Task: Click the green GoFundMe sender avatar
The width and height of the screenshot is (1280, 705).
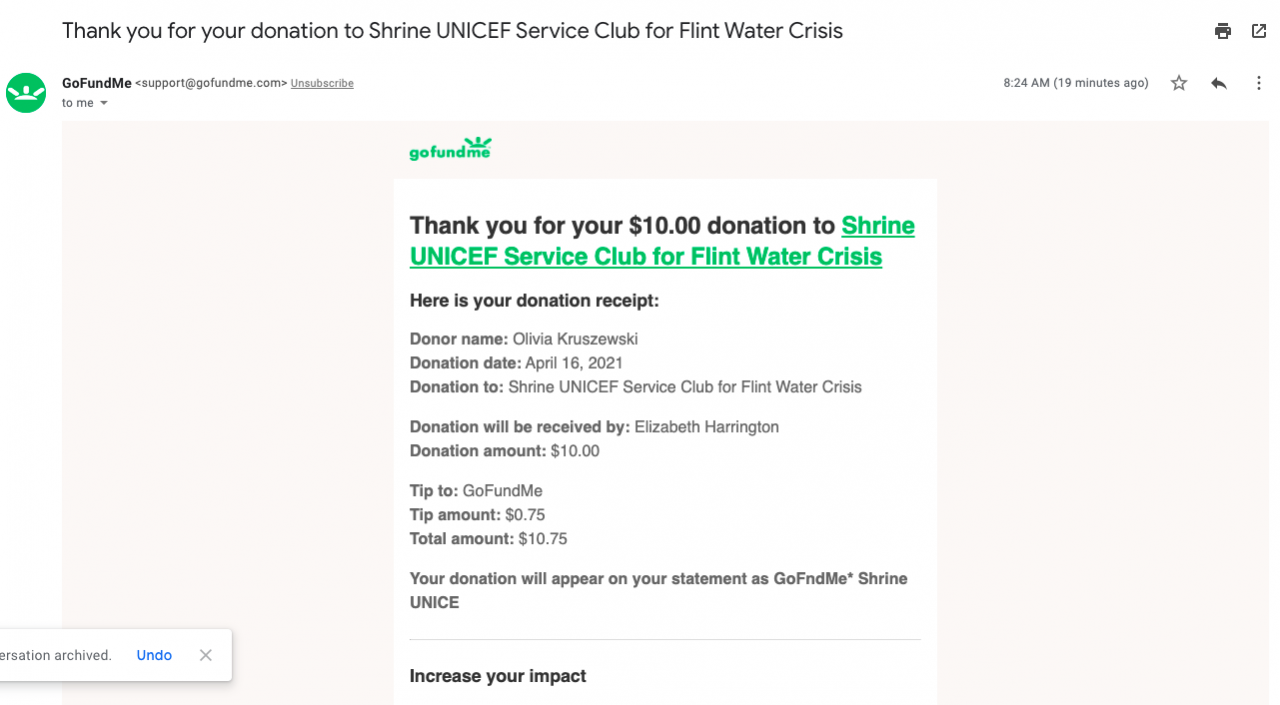Action: click(26, 93)
